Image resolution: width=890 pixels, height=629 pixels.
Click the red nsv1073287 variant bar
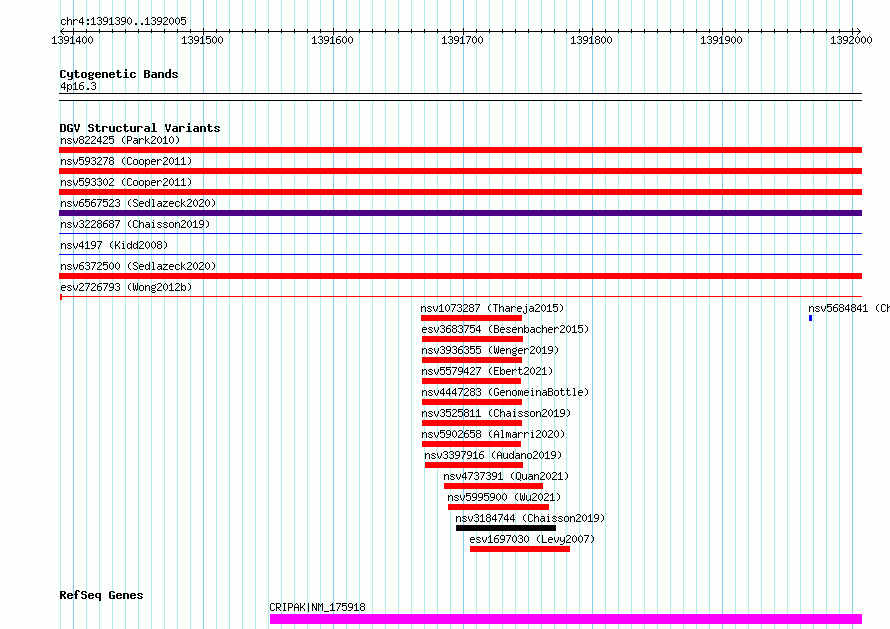(471, 318)
